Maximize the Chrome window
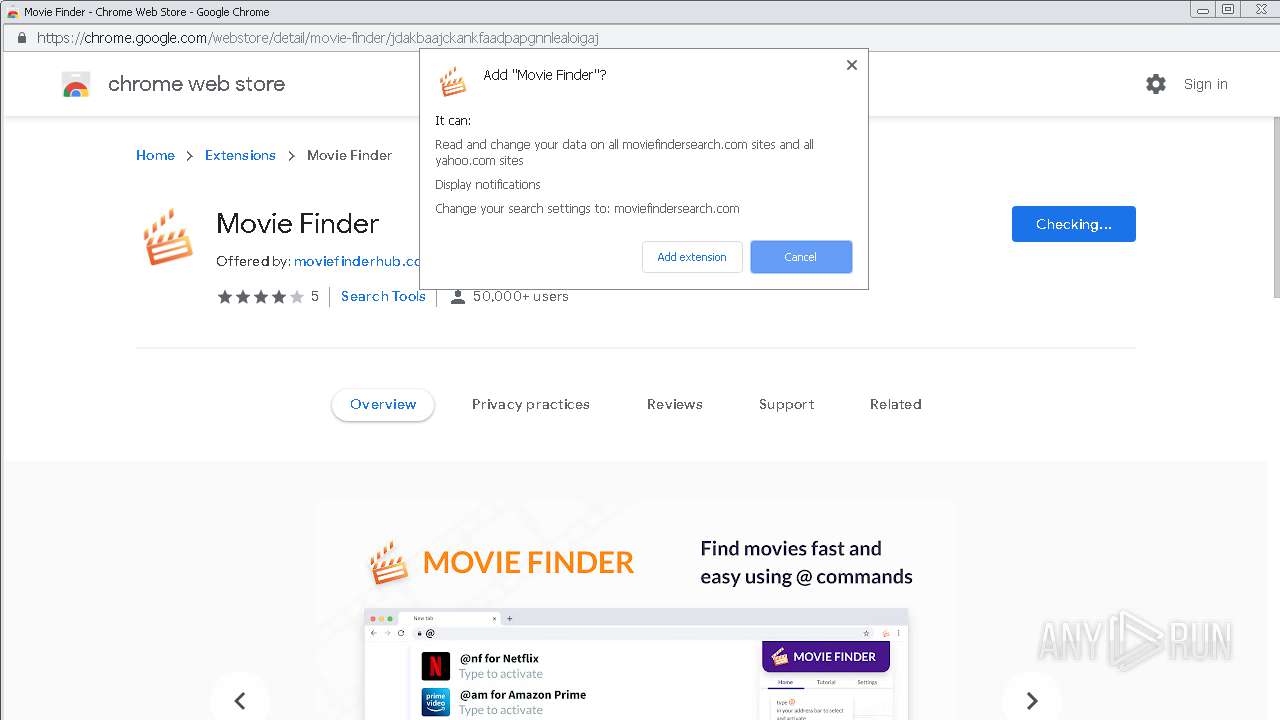 [1228, 9]
